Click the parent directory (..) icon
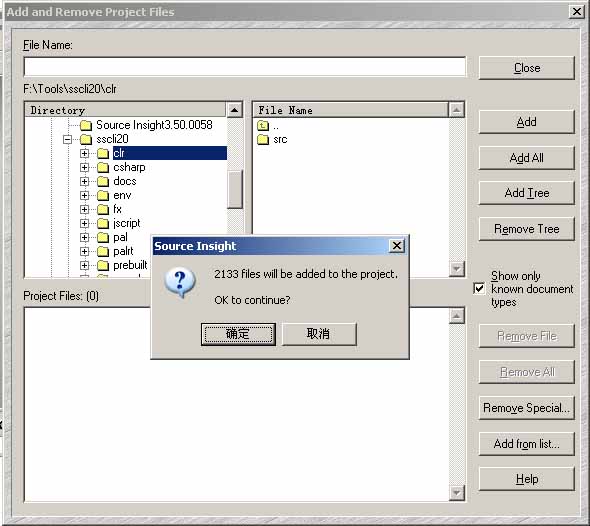This screenshot has height=526, width=590. [x=263, y=125]
